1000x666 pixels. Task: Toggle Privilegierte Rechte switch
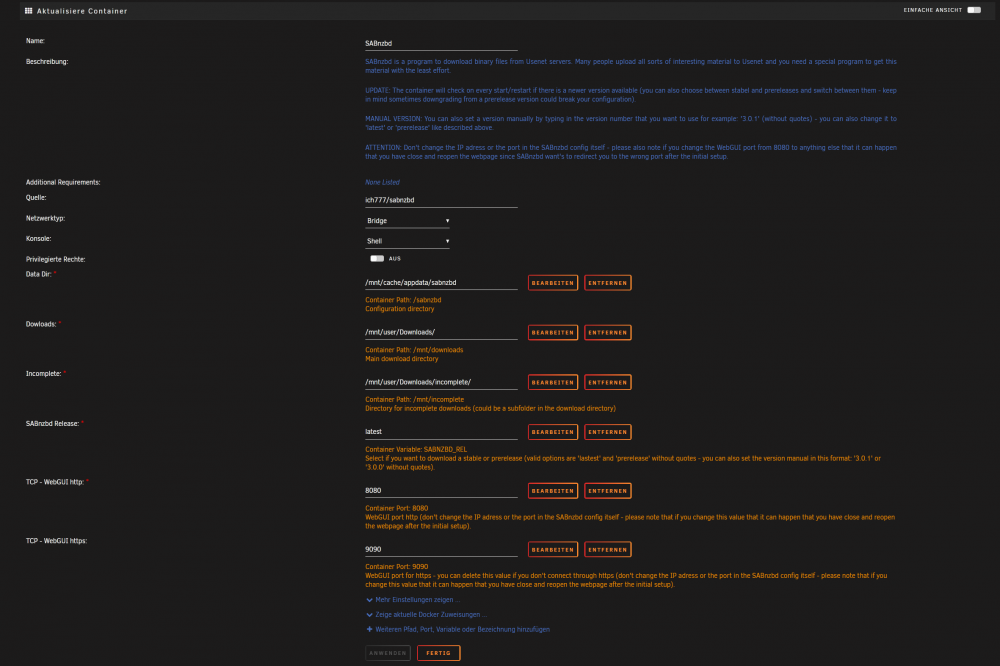pos(377,258)
